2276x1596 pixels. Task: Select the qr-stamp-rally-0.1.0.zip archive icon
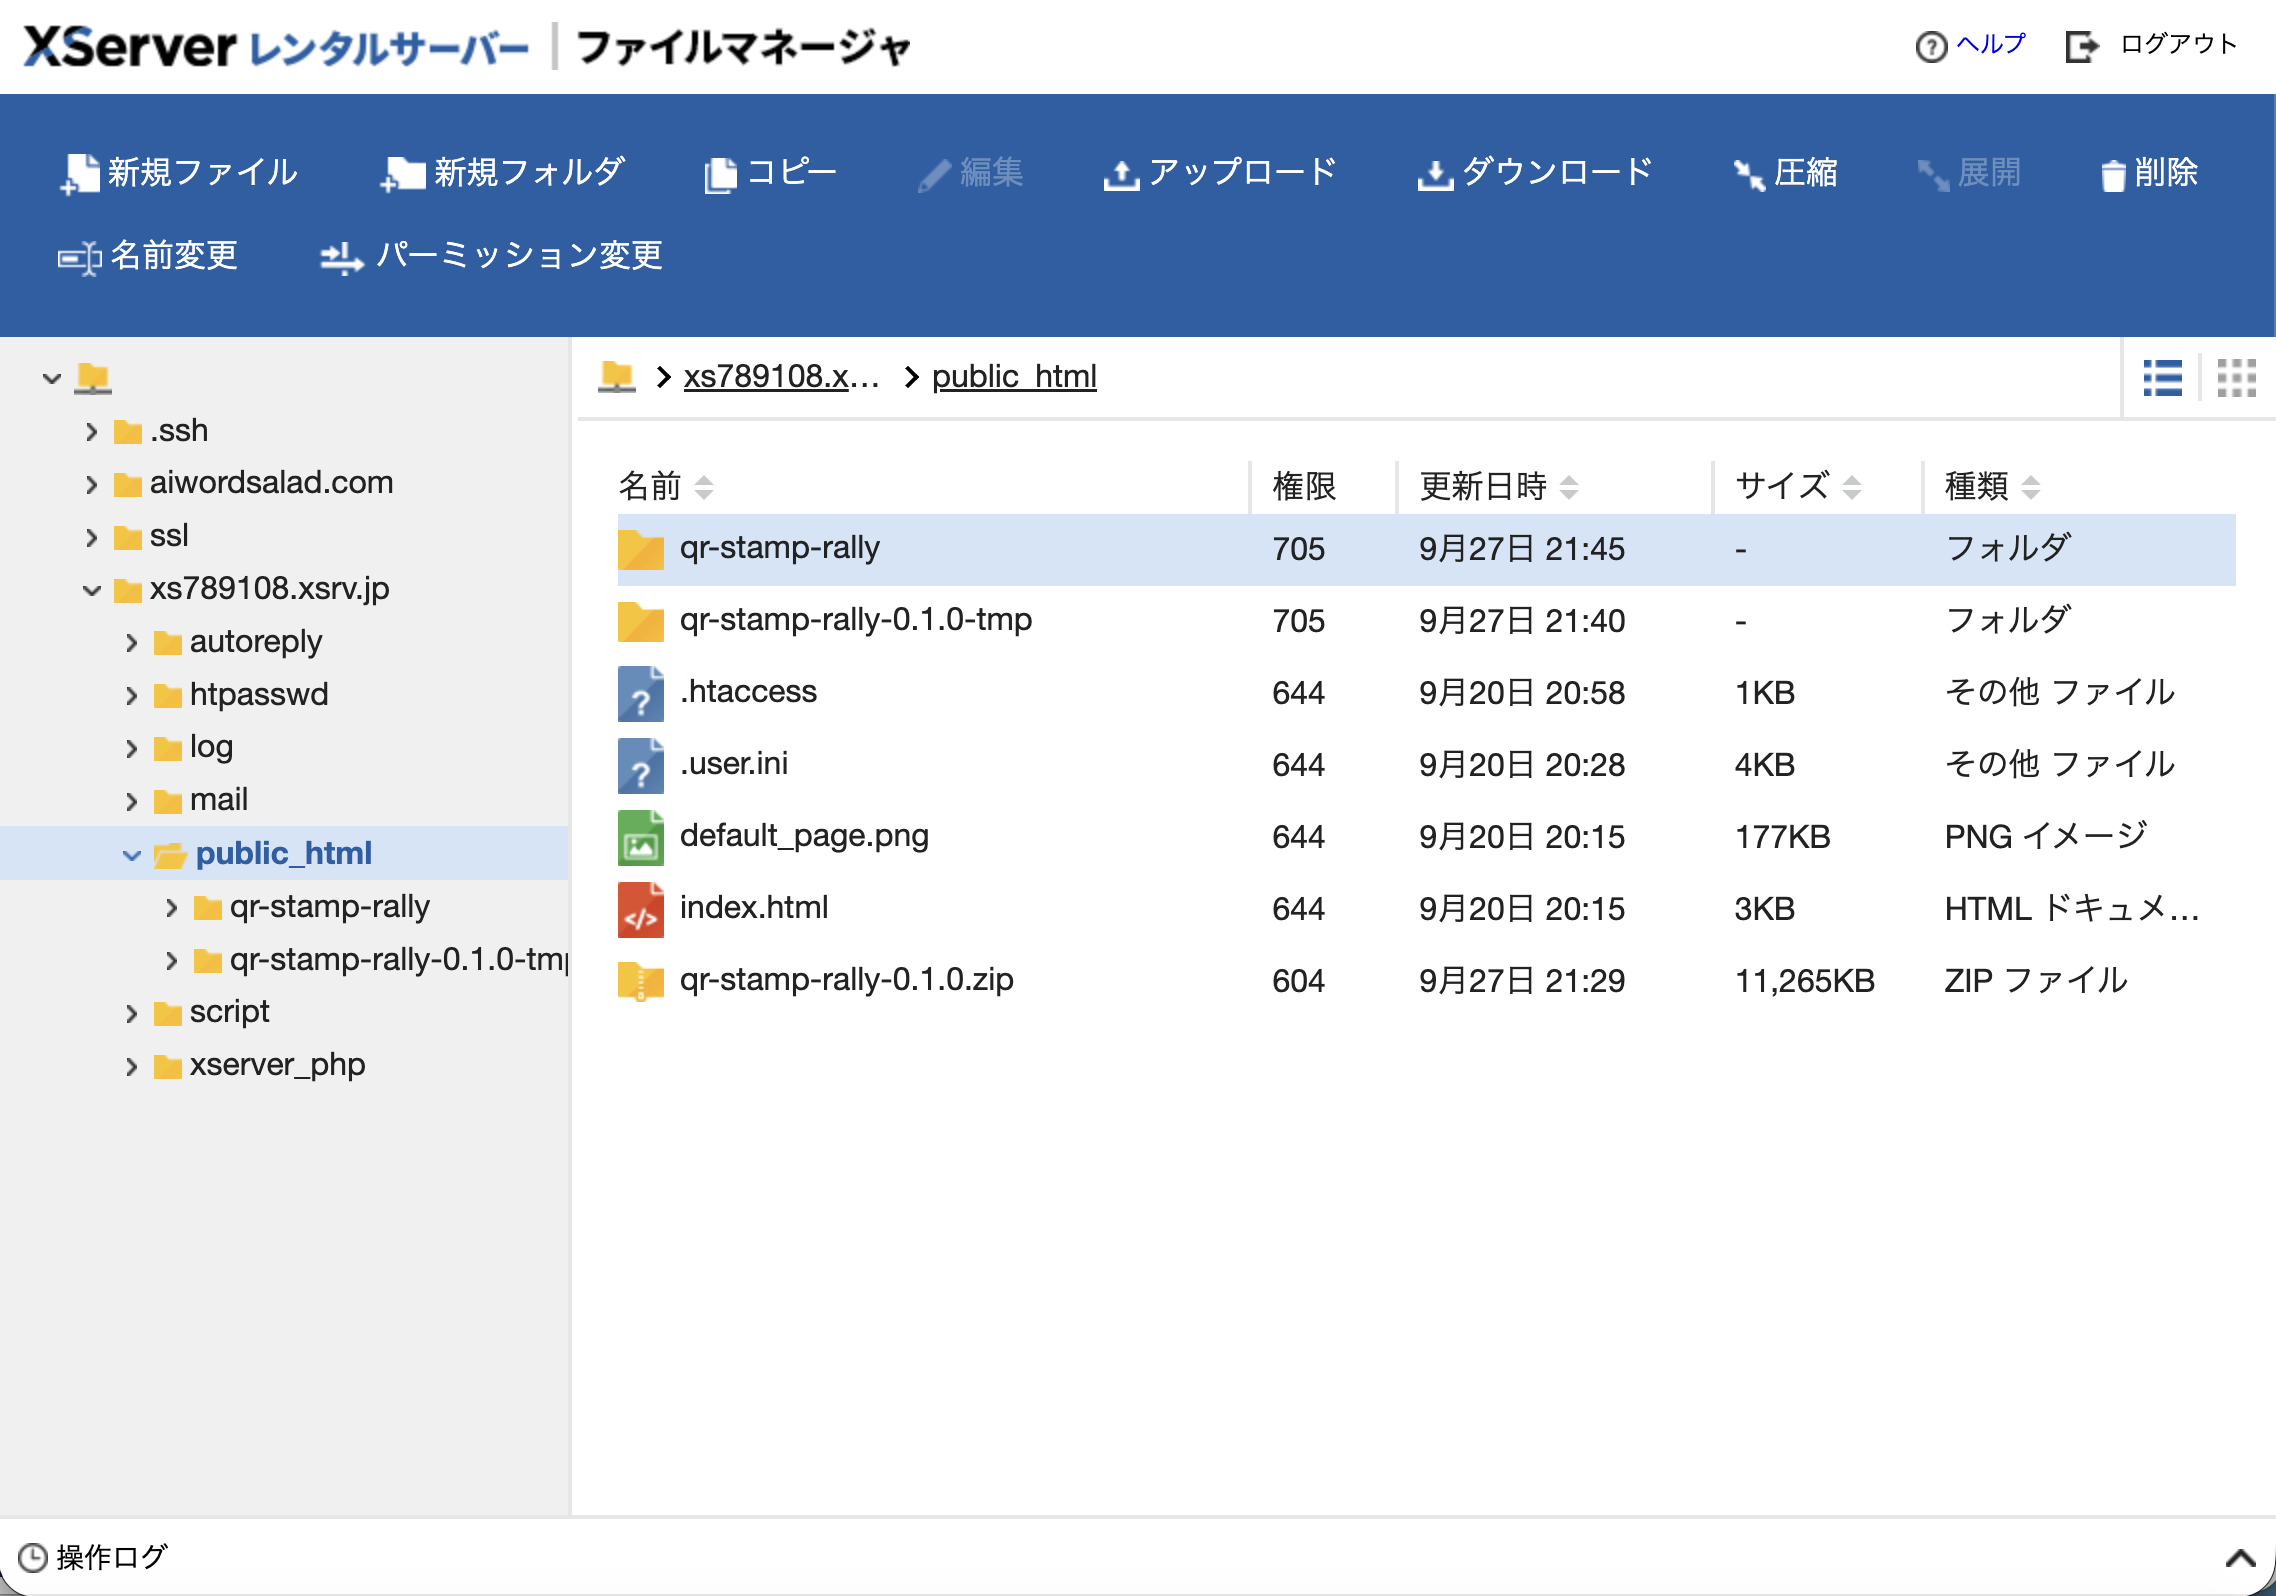coord(641,981)
